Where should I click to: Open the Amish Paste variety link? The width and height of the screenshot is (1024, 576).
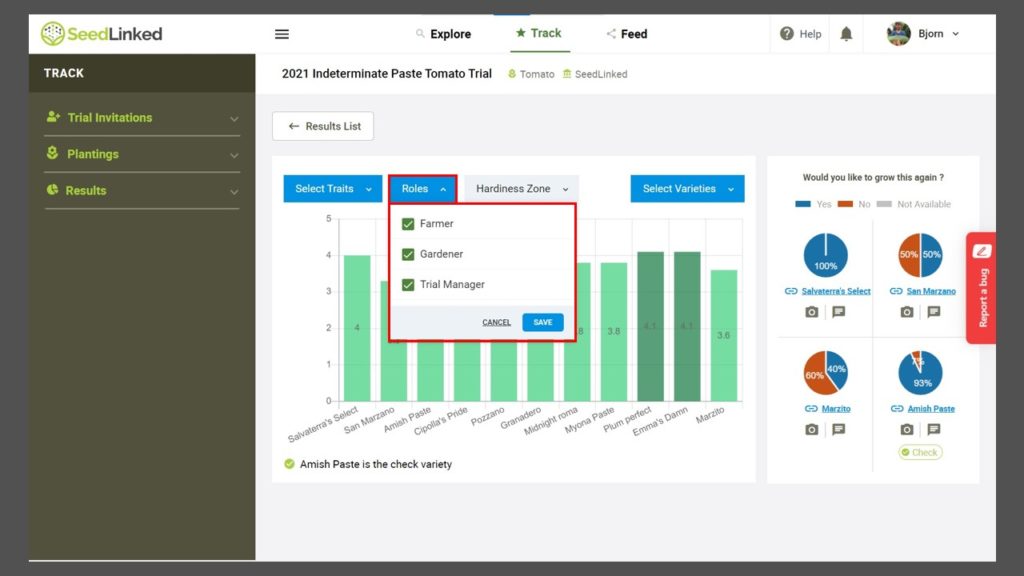(x=931, y=409)
